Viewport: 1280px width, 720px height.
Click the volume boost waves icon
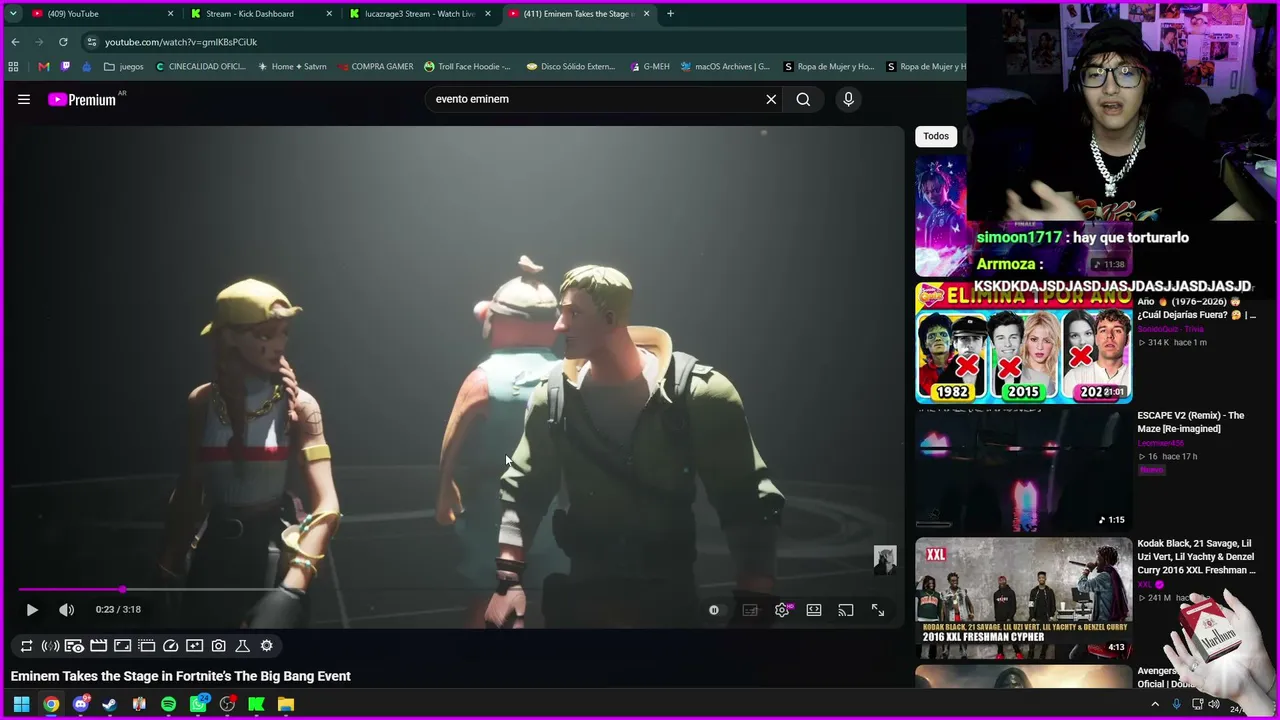[50, 646]
